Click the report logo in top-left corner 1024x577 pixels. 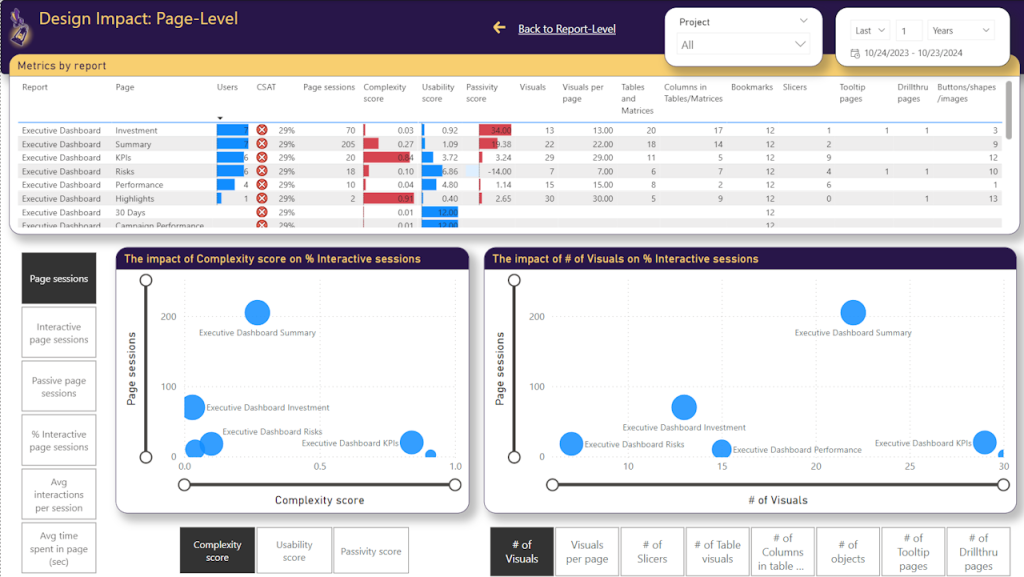18,29
